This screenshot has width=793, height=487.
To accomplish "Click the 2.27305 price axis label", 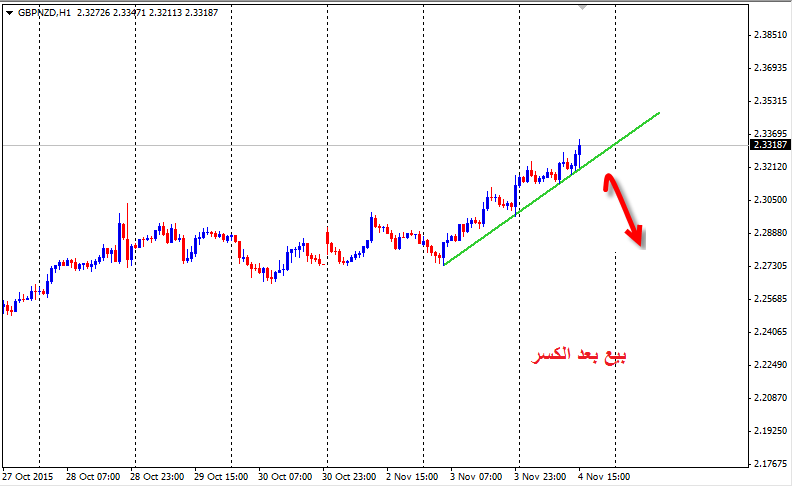I will (x=770, y=265).
